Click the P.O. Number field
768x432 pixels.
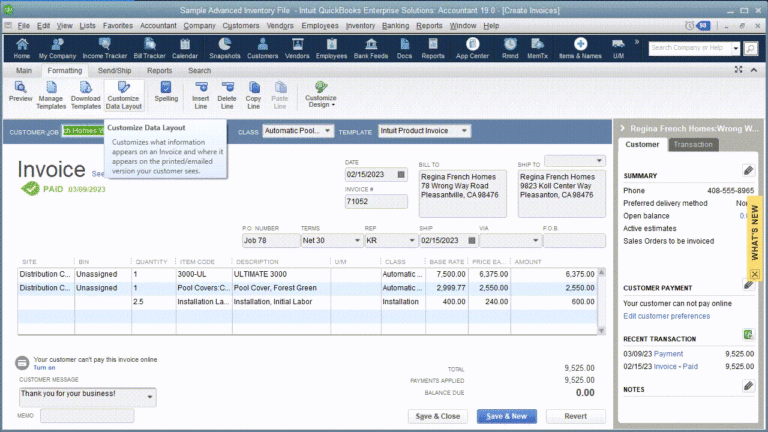tap(270, 240)
